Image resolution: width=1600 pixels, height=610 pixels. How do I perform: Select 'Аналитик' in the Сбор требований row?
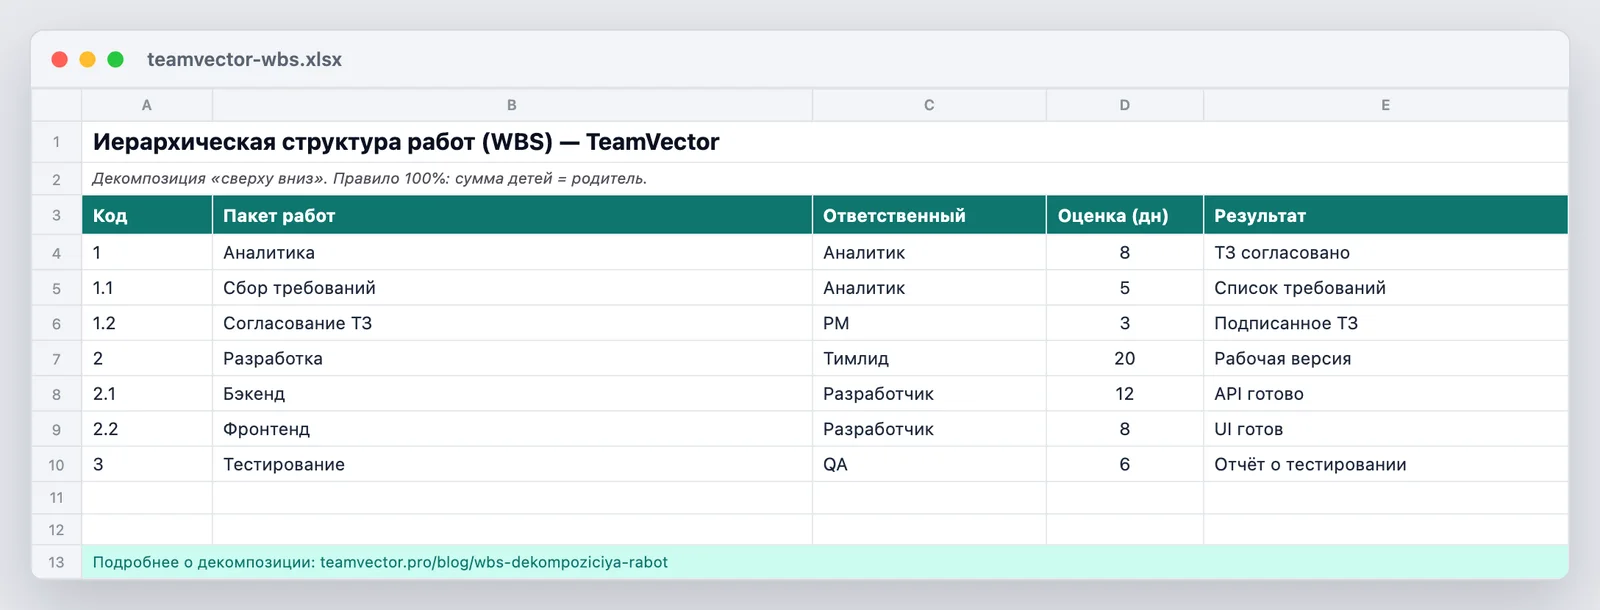click(x=929, y=288)
